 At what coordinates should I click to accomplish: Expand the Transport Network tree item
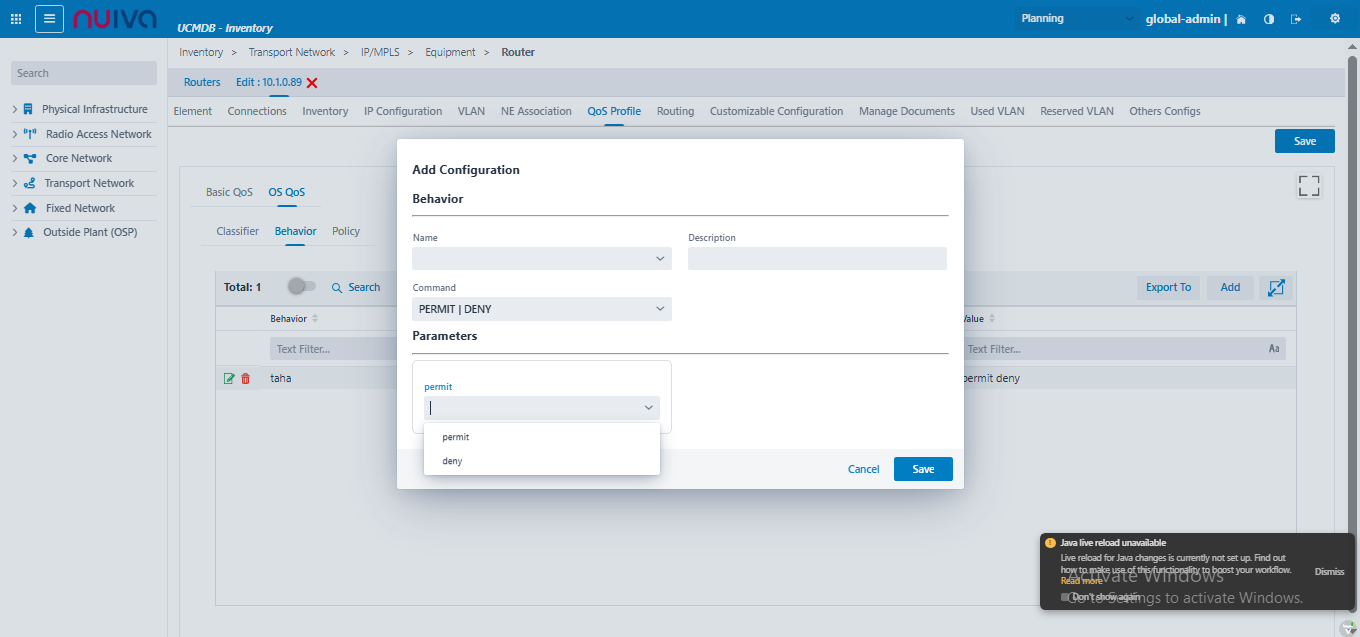coord(15,183)
